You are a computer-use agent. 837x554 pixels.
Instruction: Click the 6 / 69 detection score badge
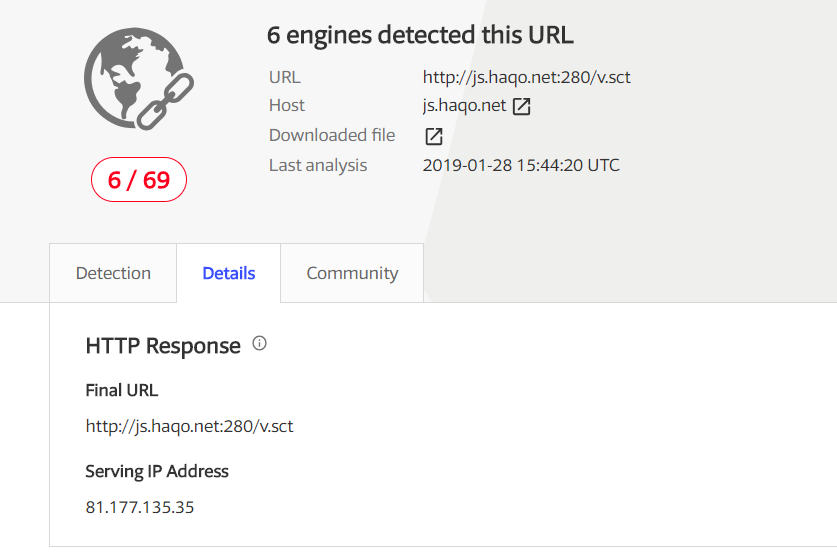tap(139, 179)
